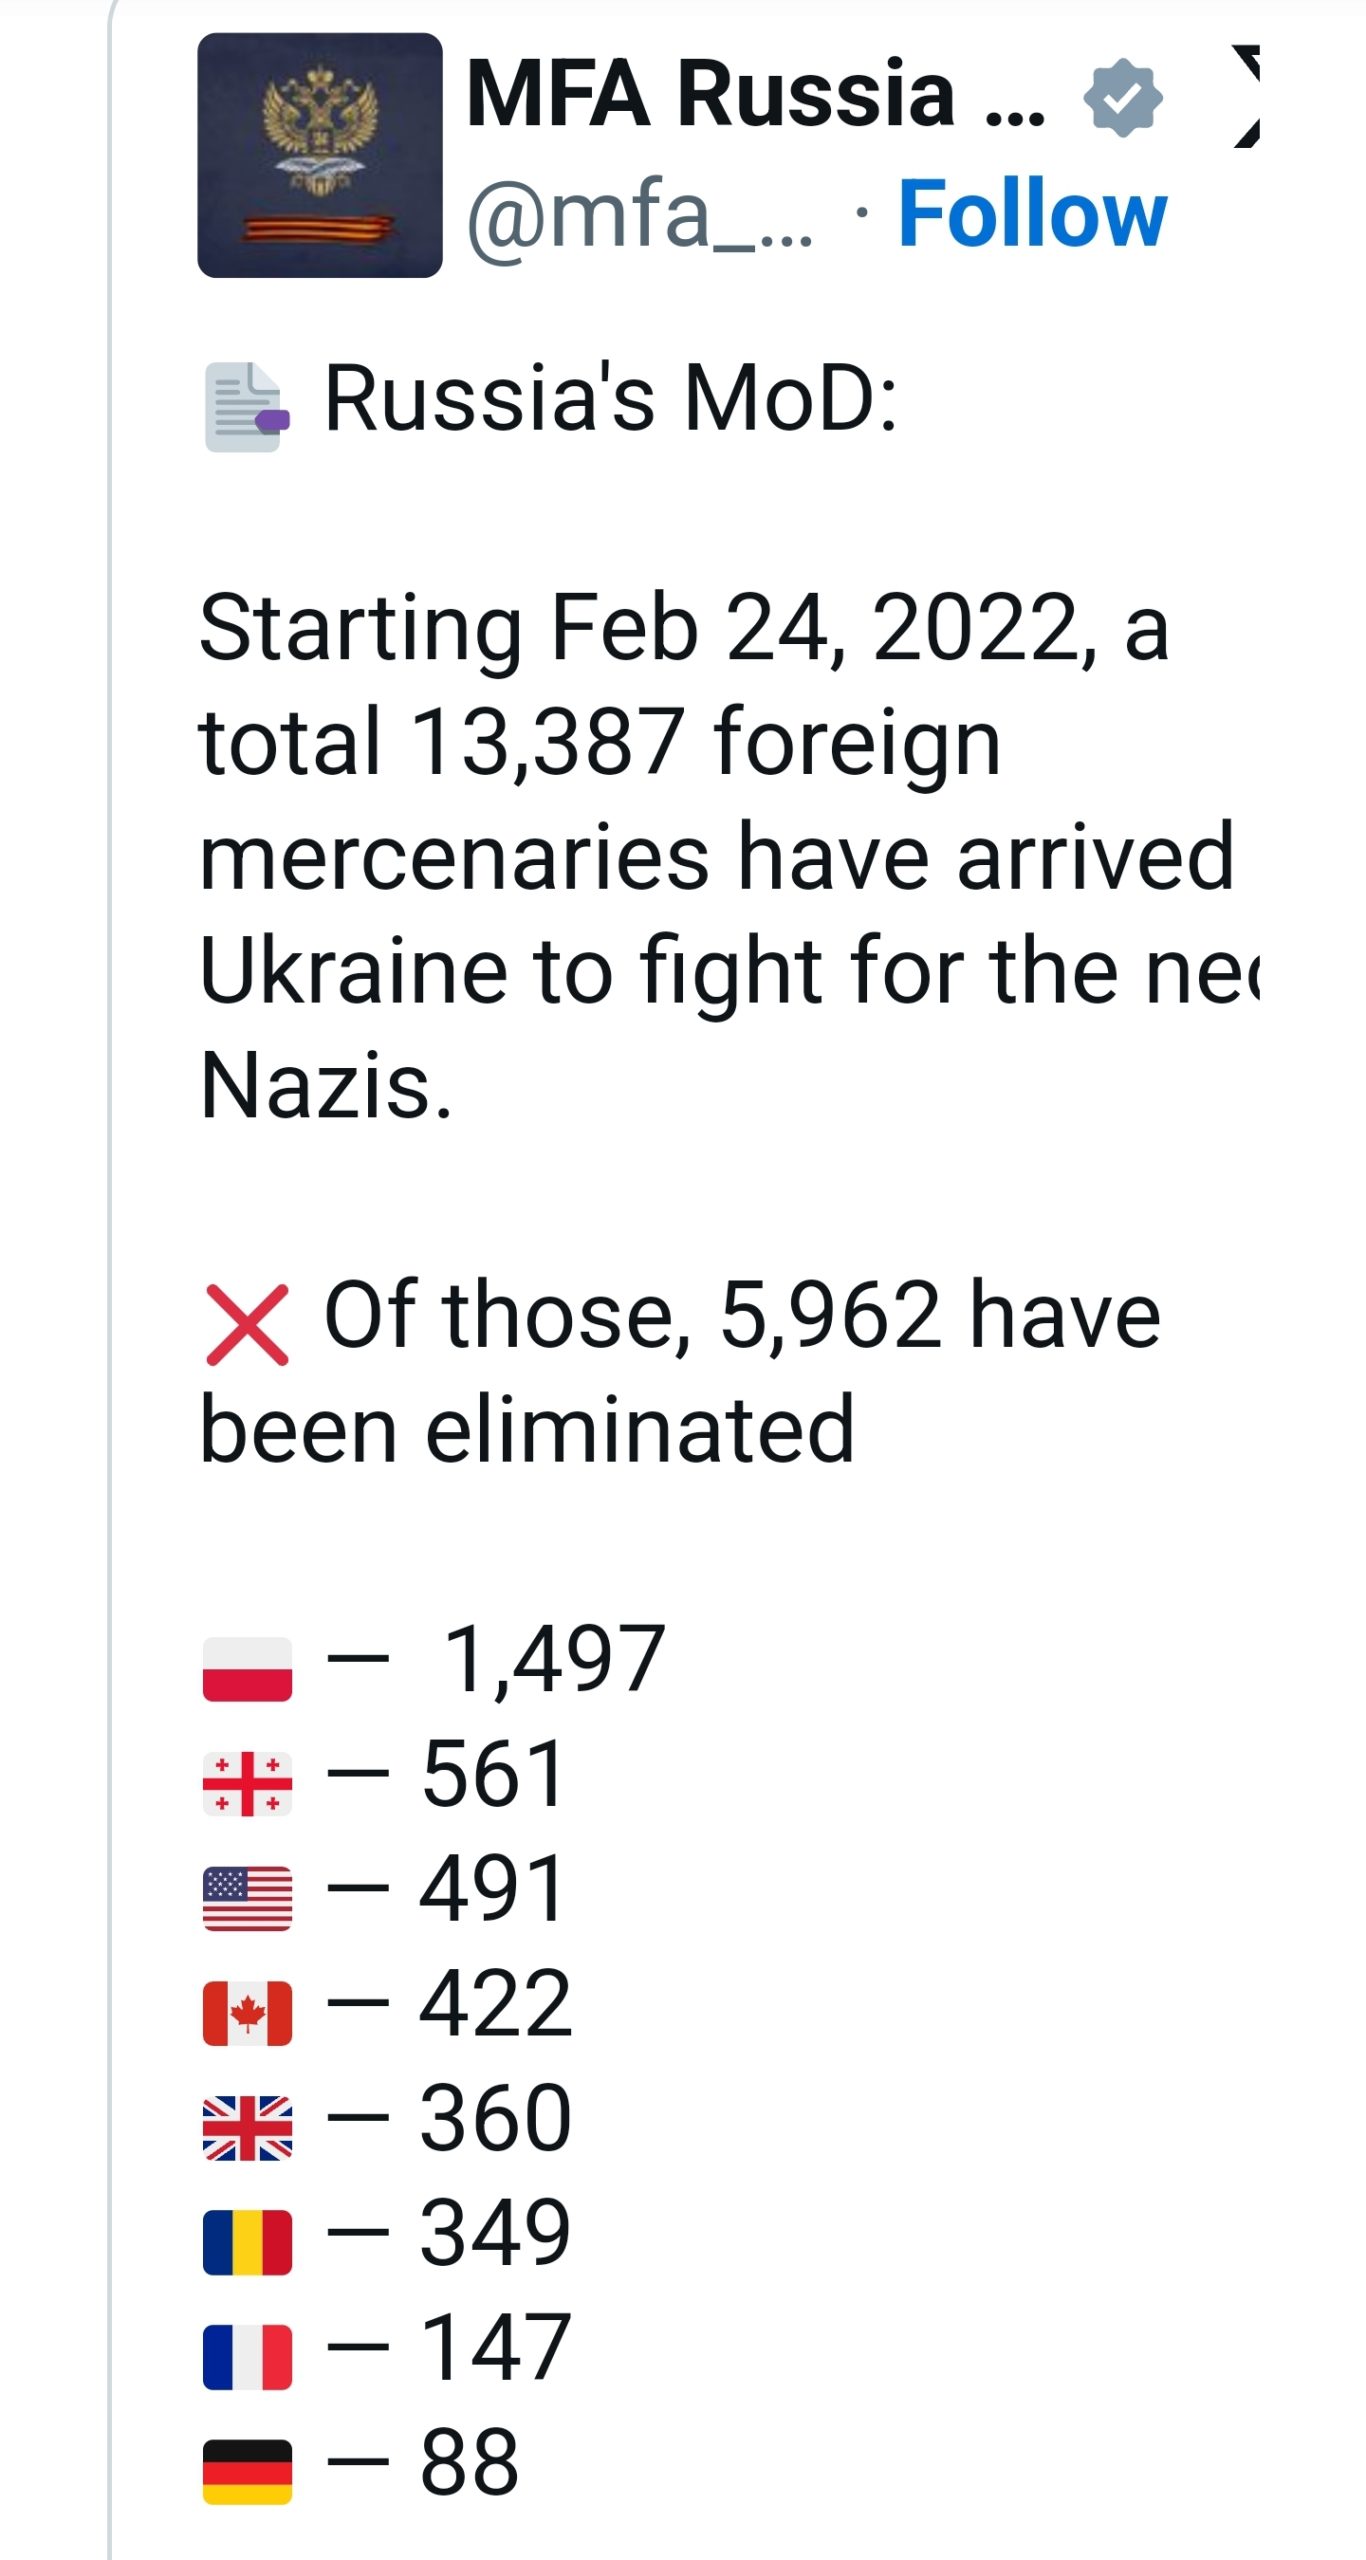Click the Romania flag emoji

(x=247, y=2243)
